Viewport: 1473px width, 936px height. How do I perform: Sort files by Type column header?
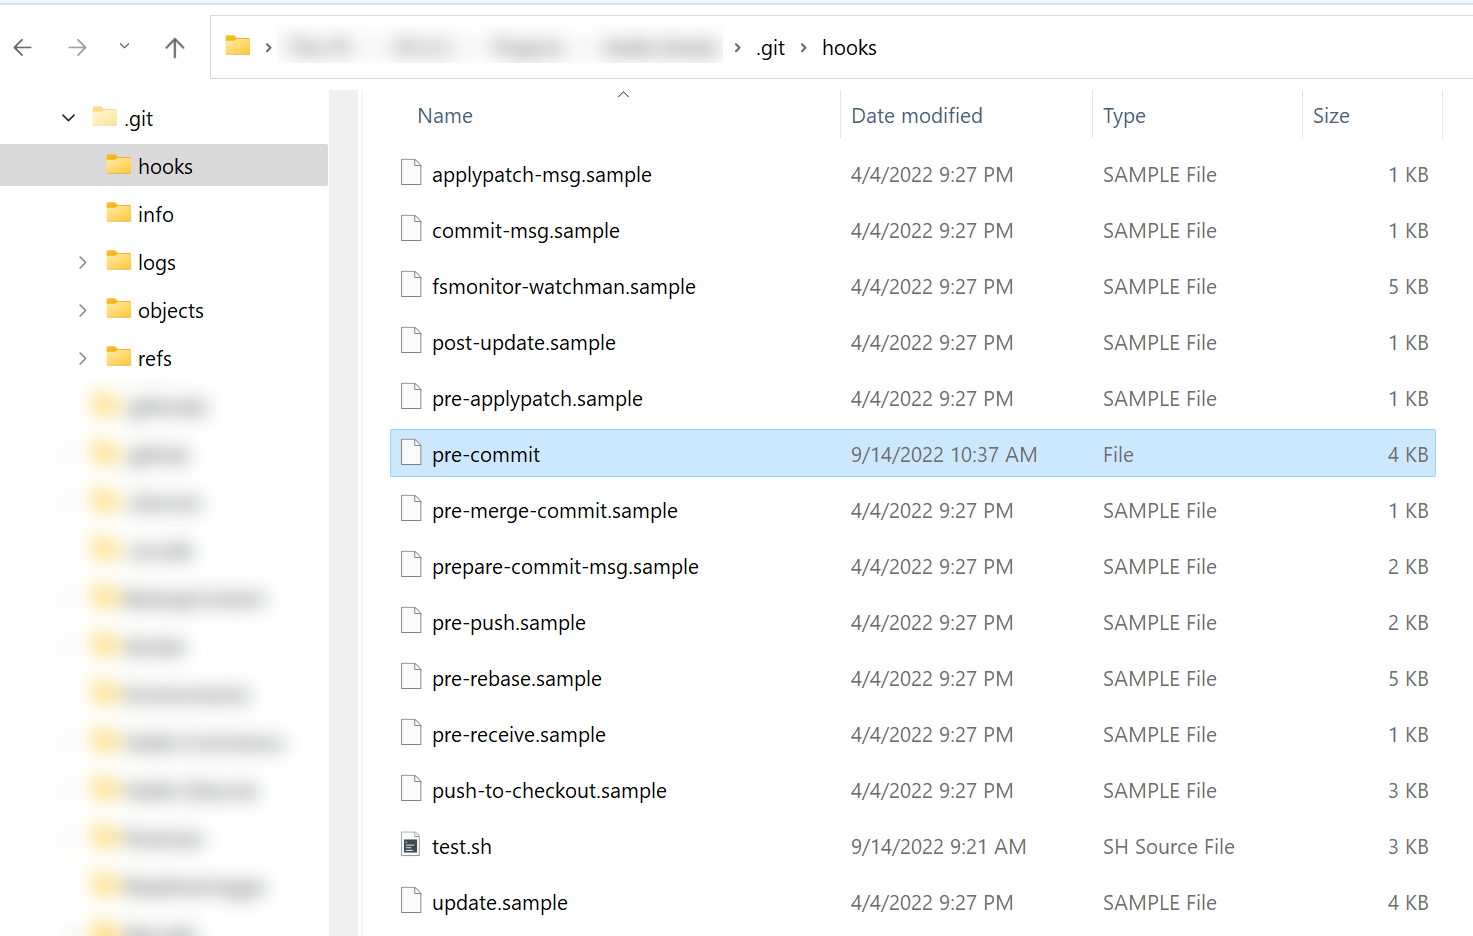click(x=1124, y=116)
